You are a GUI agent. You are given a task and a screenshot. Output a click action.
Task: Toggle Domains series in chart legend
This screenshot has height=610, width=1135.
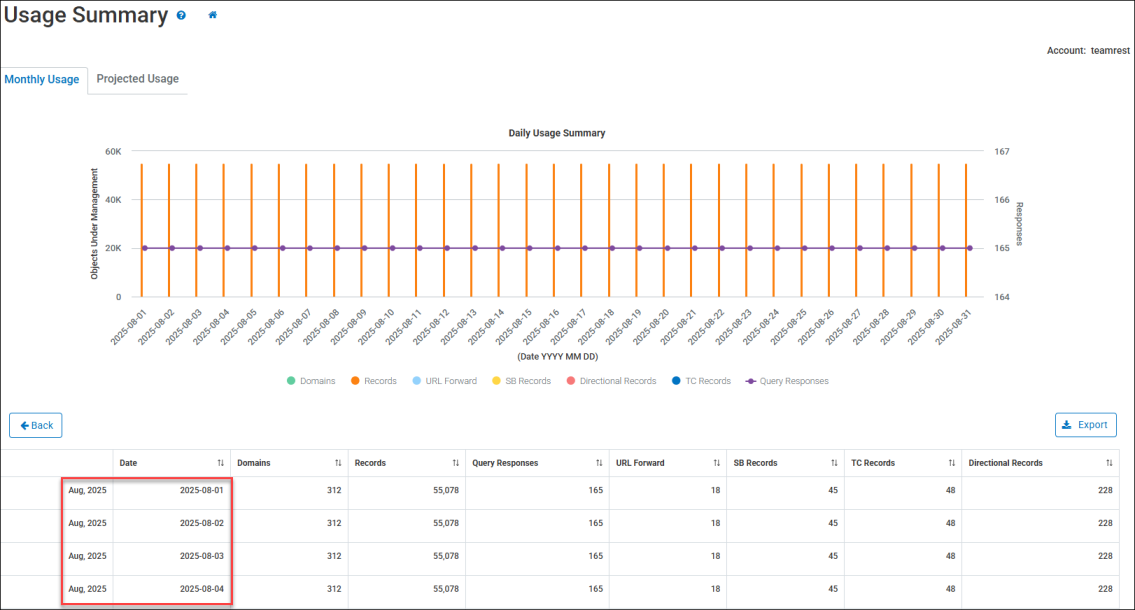(311, 381)
